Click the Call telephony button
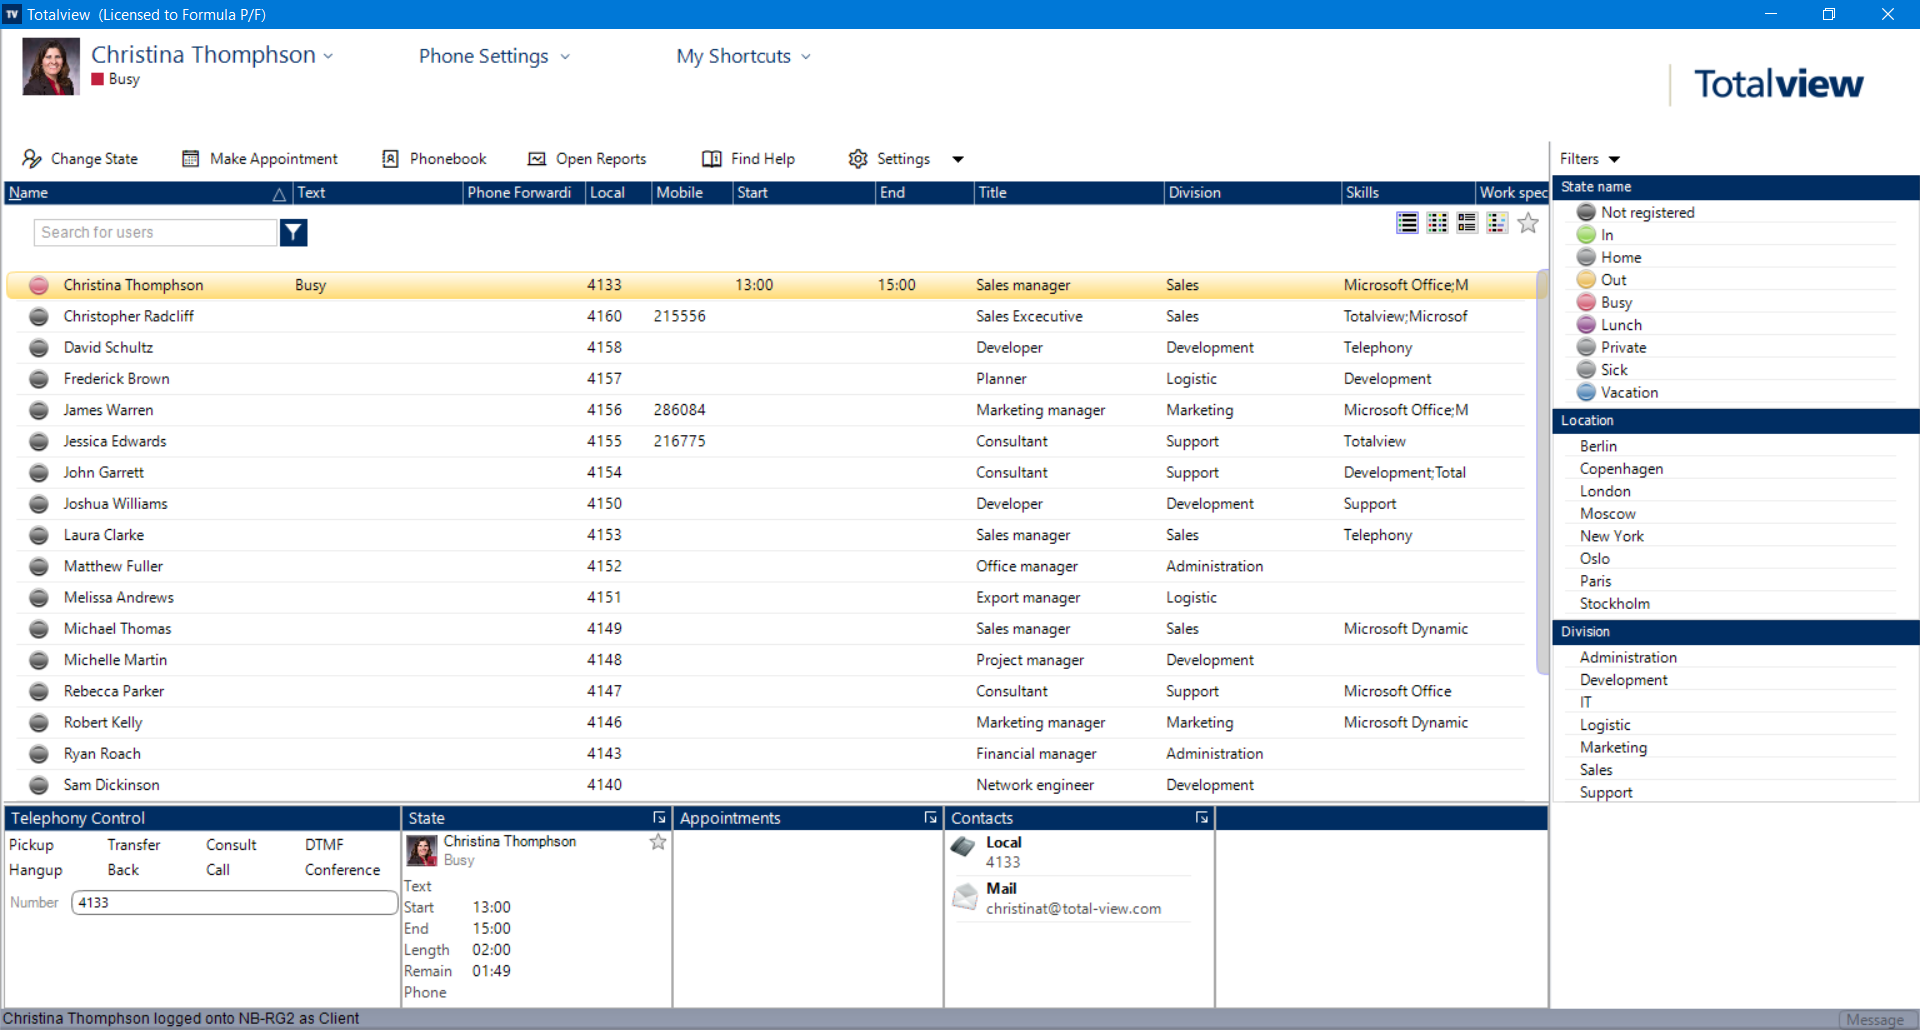Screen dimensions: 1920x1030 point(218,870)
